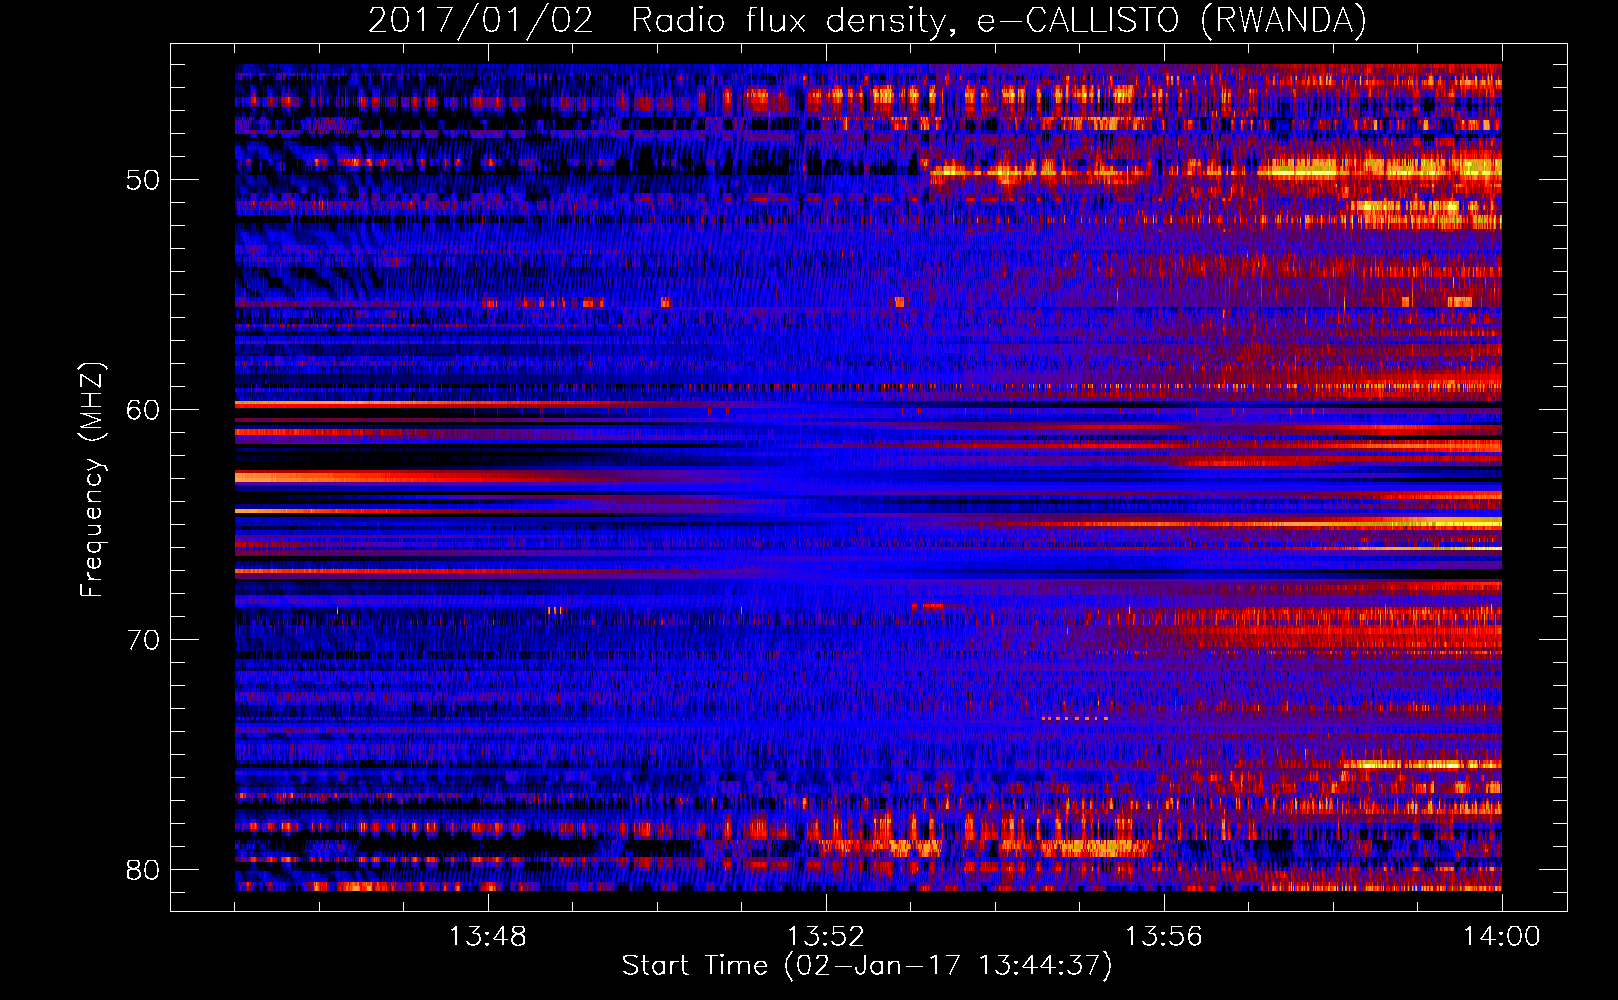Select the 60 MHz frequency tick label
Viewport: 1618px width, 1000px height.
(143, 410)
